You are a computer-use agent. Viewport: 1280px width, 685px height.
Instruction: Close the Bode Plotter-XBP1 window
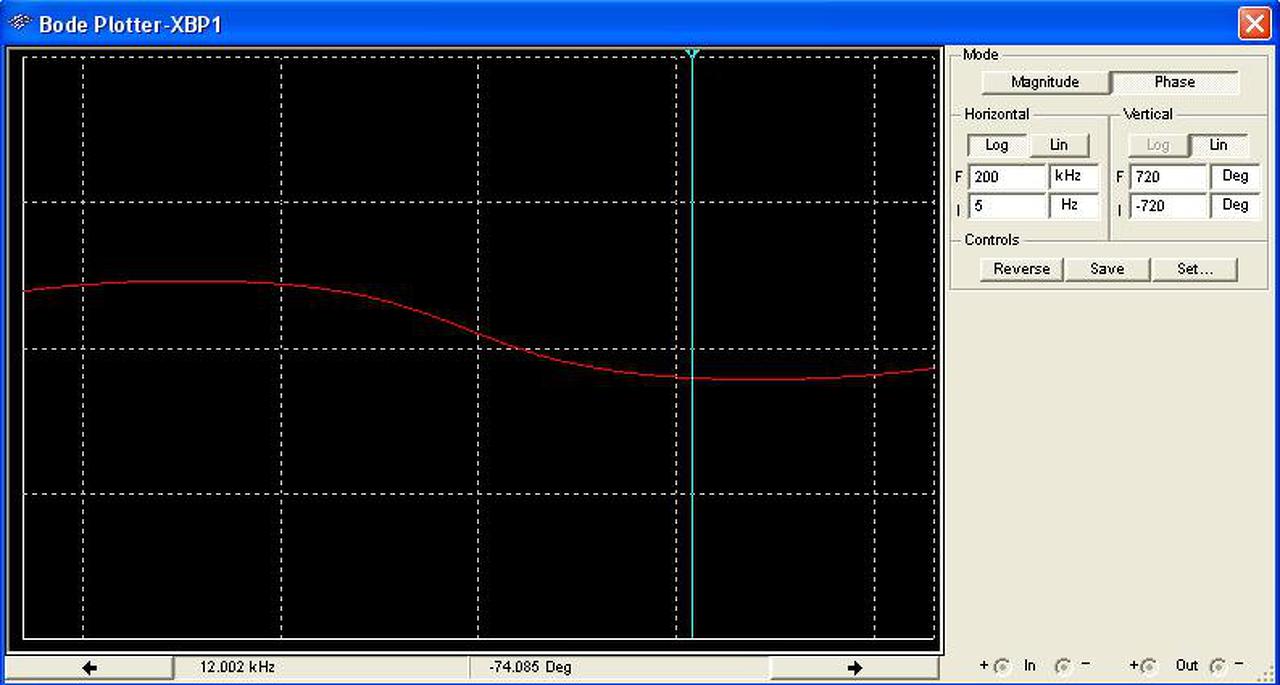click(1254, 23)
